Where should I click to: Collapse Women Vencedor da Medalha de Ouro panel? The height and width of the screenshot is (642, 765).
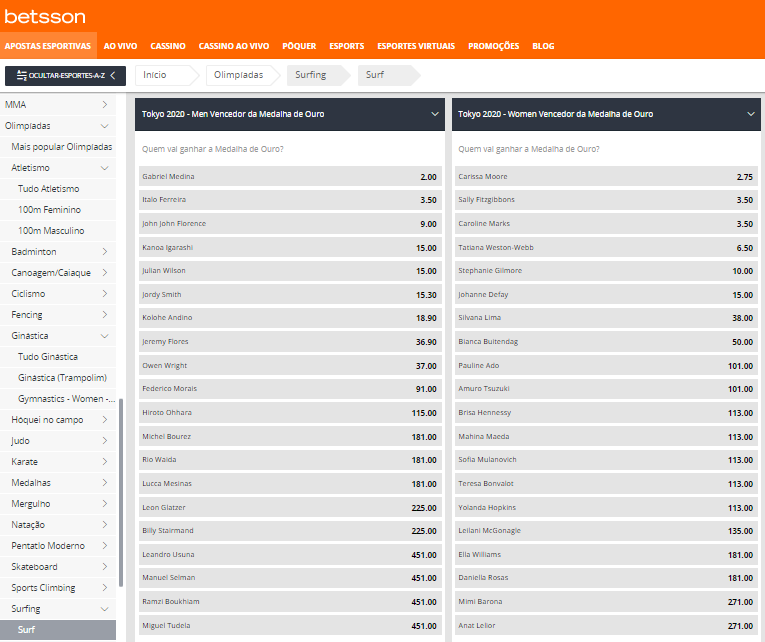coord(750,114)
